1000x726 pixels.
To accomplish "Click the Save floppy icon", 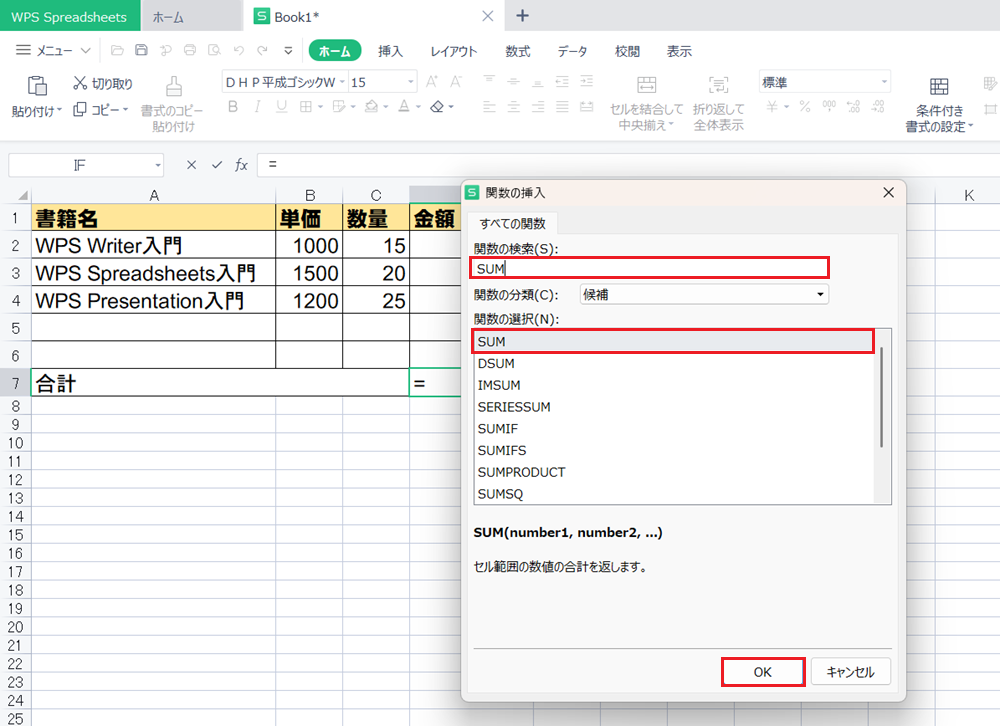I will pyautogui.click(x=142, y=50).
